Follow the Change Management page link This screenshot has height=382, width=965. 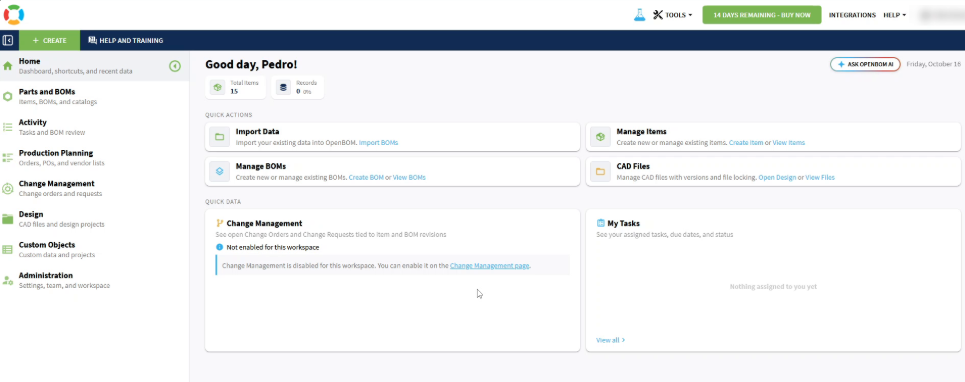click(489, 266)
